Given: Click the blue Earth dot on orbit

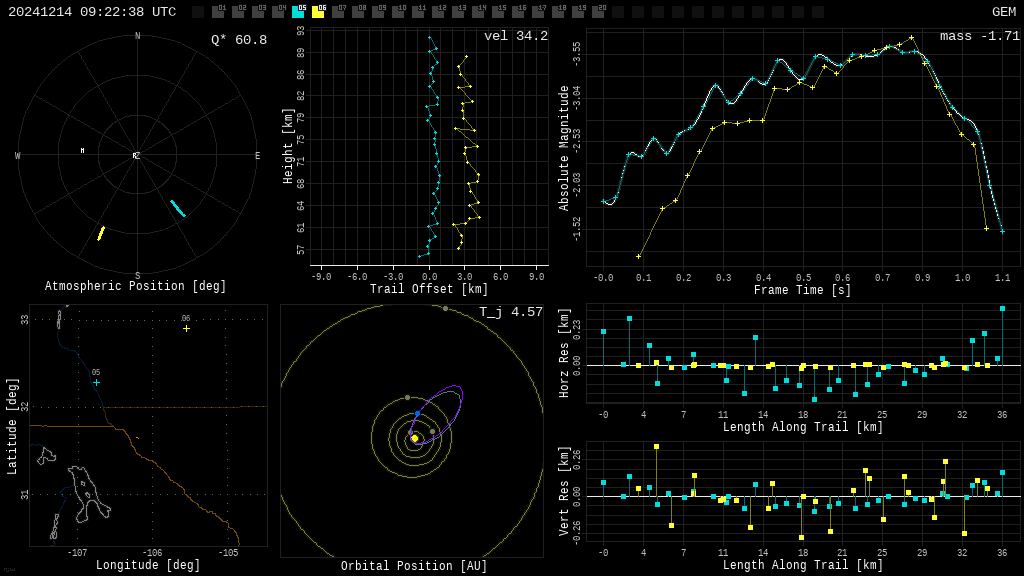Looking at the screenshot, I should (x=418, y=413).
